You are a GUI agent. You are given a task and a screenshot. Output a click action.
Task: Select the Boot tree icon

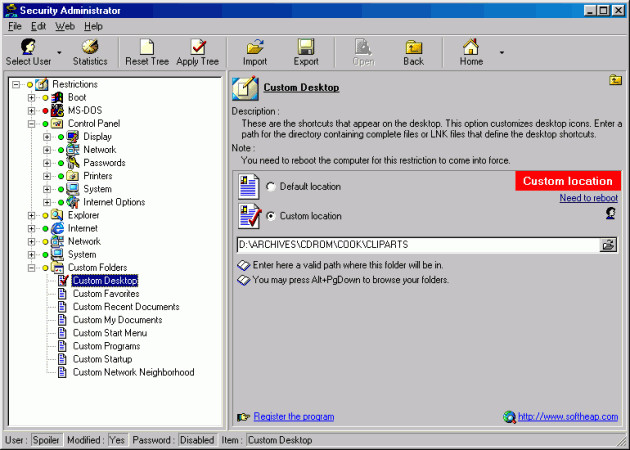click(x=57, y=98)
